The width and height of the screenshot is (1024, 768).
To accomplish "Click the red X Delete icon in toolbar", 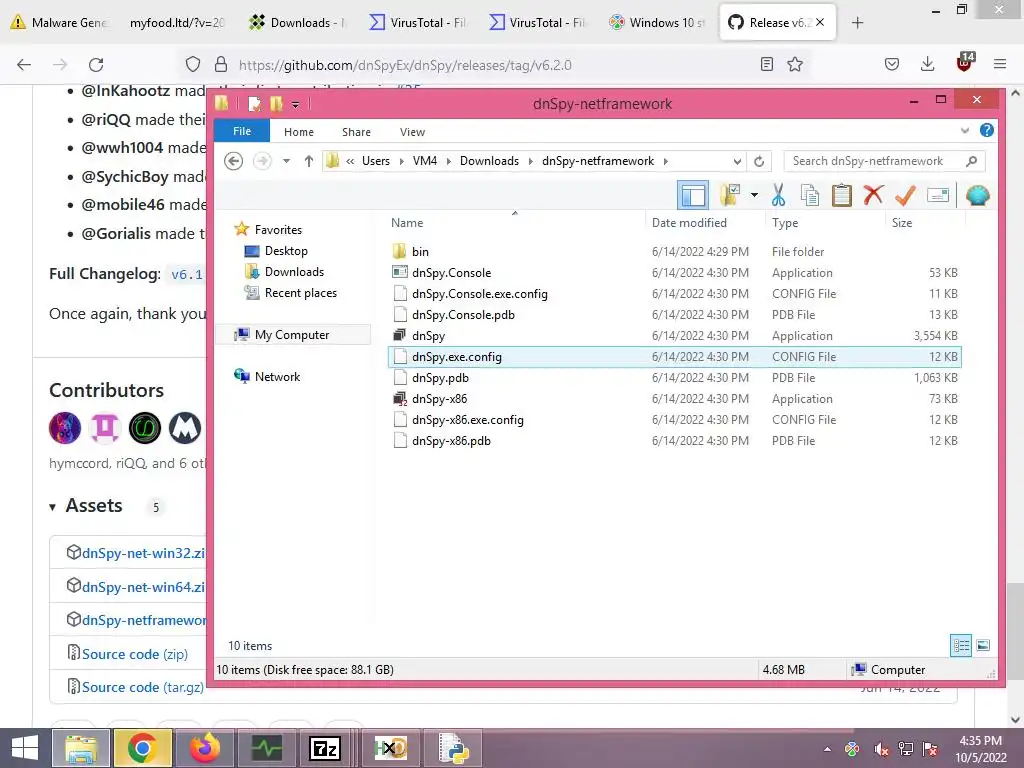I will coord(873,195).
